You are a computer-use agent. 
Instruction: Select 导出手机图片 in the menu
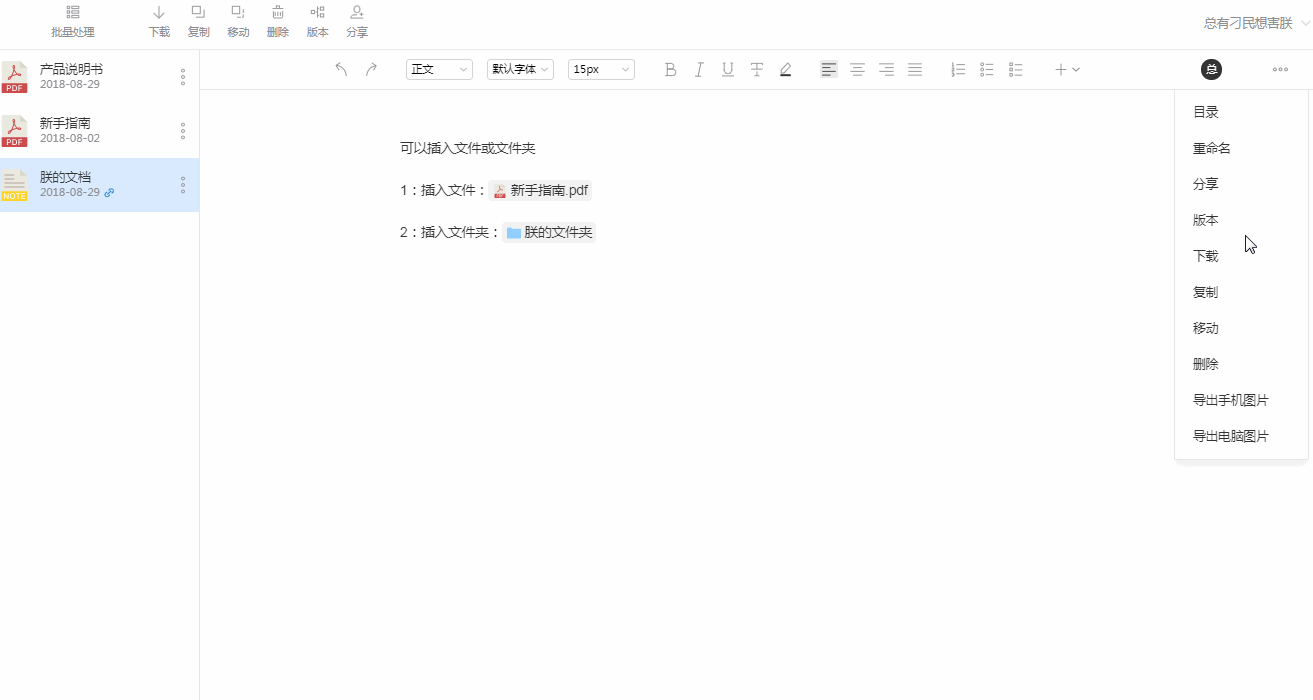1230,399
